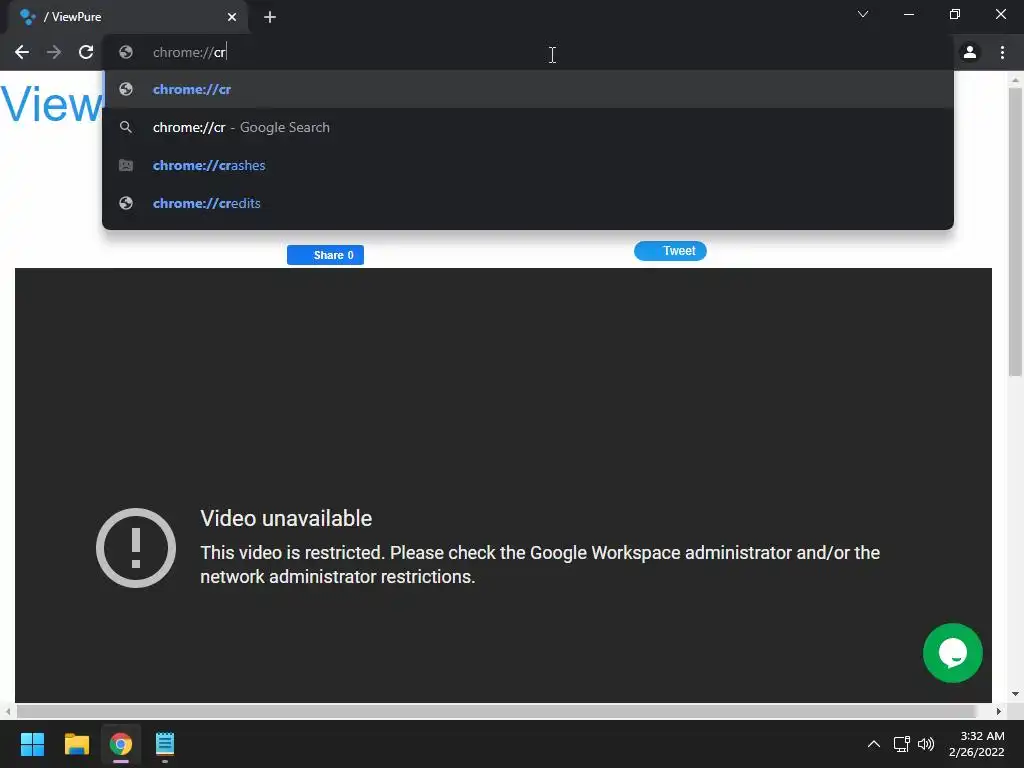Click the Share 0 button
The width and height of the screenshot is (1024, 768).
[325, 255]
